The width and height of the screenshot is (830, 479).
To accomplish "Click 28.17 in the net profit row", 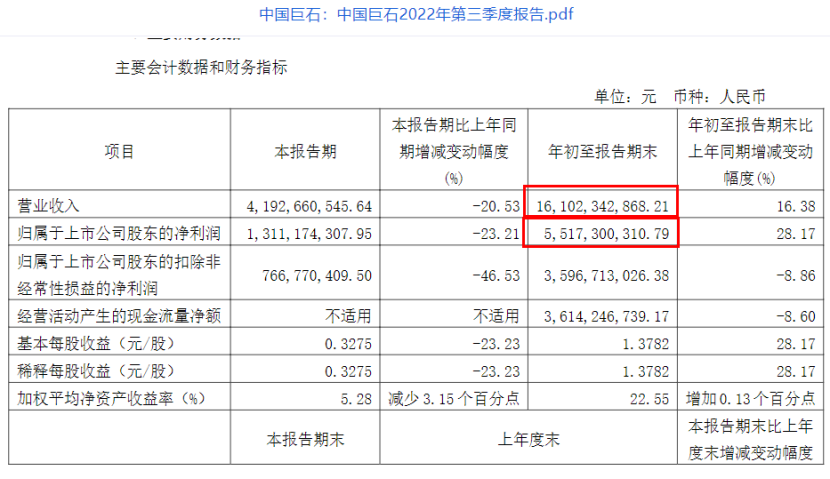I will click(x=796, y=233).
